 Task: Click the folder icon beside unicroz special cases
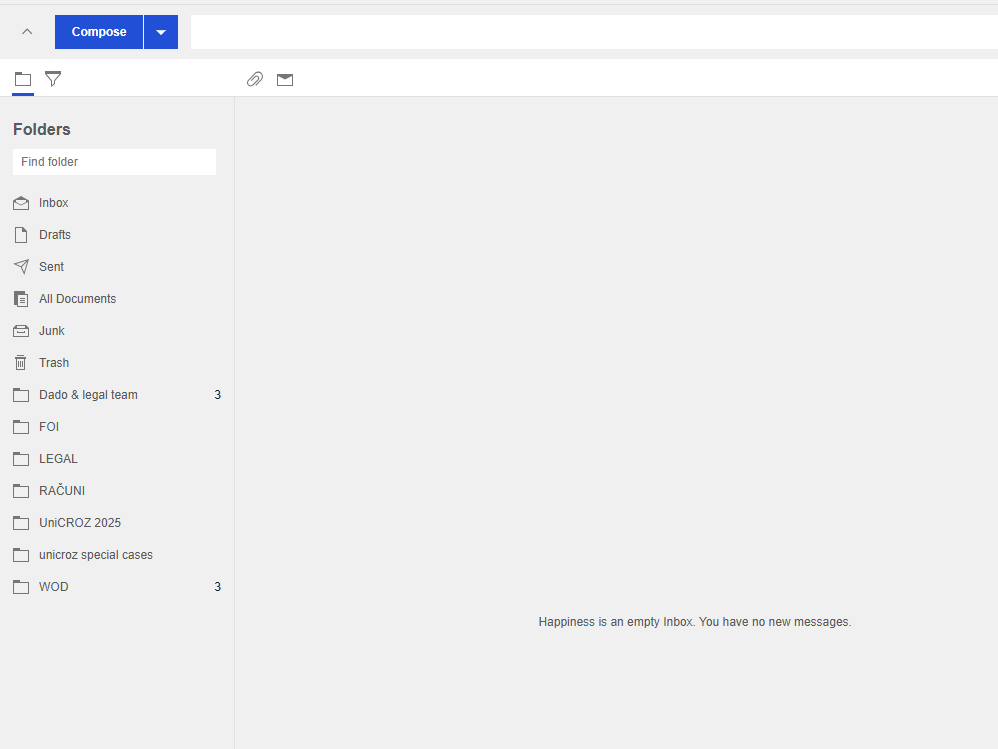[x=21, y=555]
